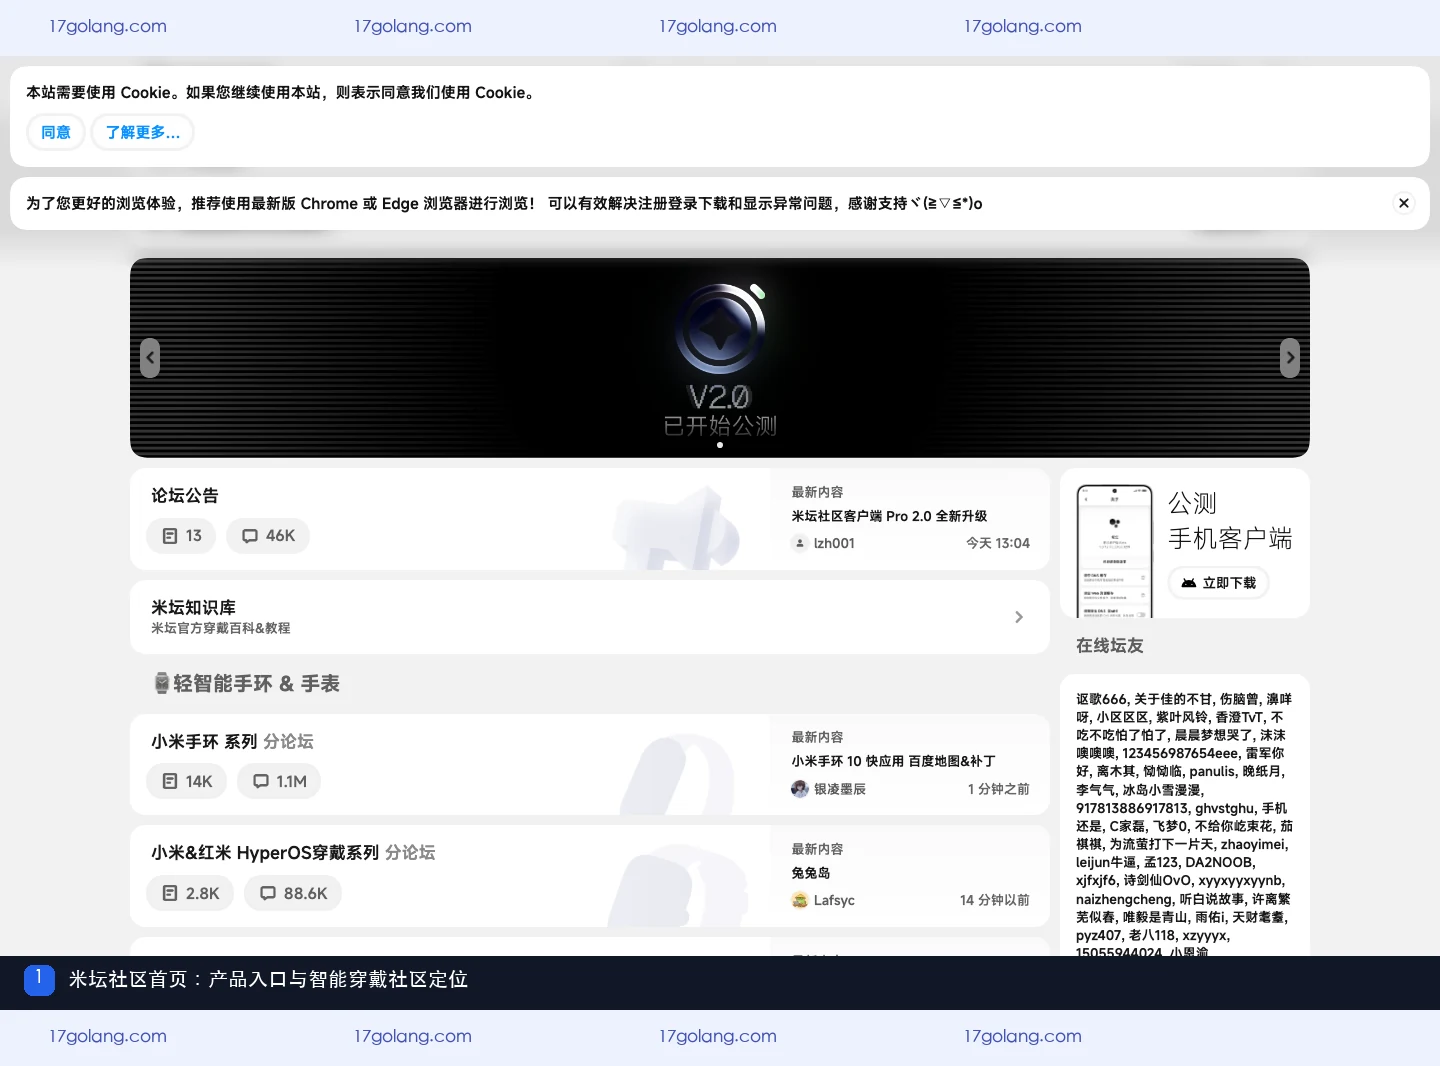Click 立即下载 Android download button

point(1219,583)
